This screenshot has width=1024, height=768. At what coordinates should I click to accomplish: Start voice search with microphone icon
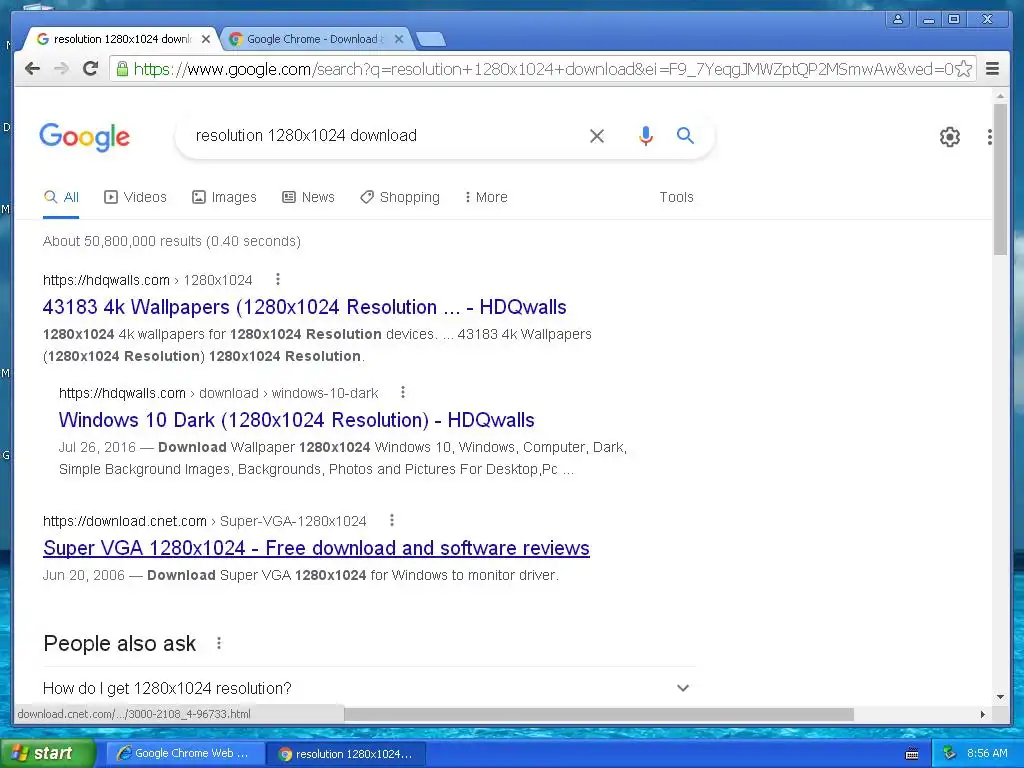[645, 136]
